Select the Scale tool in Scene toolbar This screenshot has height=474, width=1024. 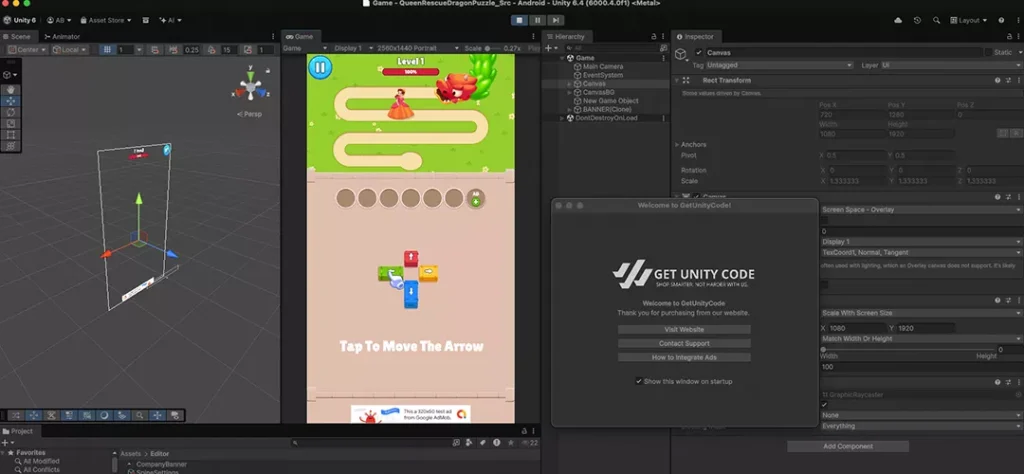10,123
